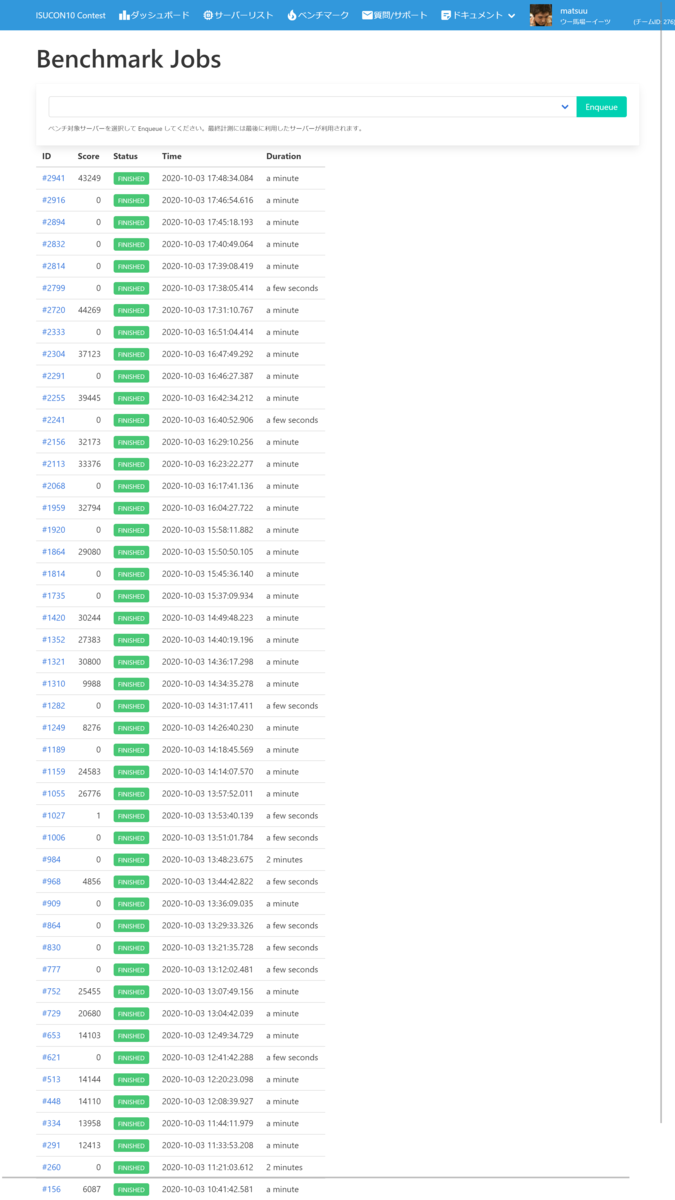
Task: Select timestamp 2020-10-03 13:48:23.675
Action: (x=207, y=860)
